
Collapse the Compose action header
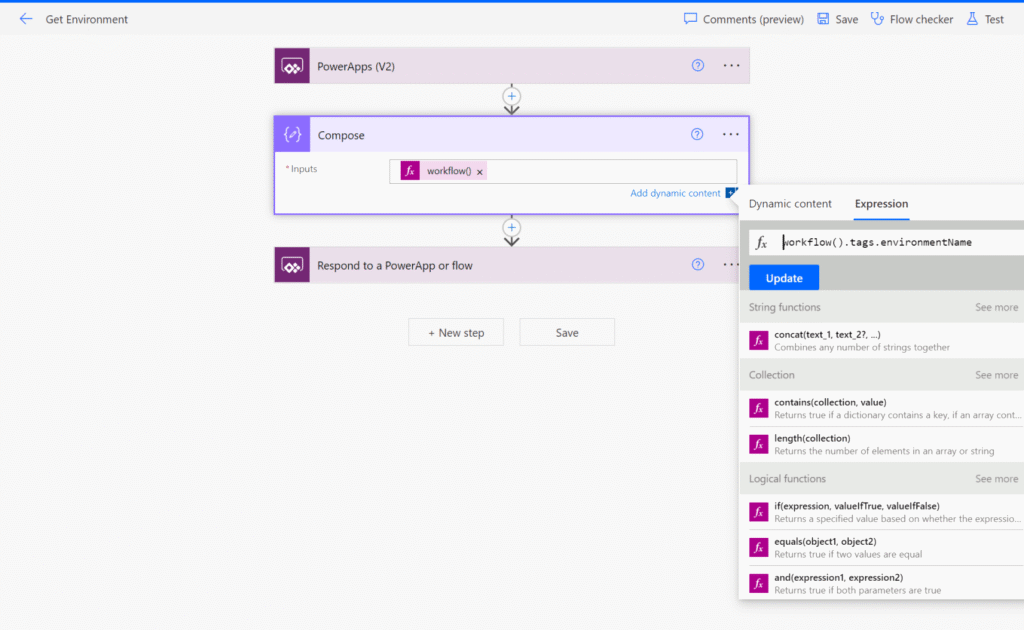pyautogui.click(x=512, y=134)
